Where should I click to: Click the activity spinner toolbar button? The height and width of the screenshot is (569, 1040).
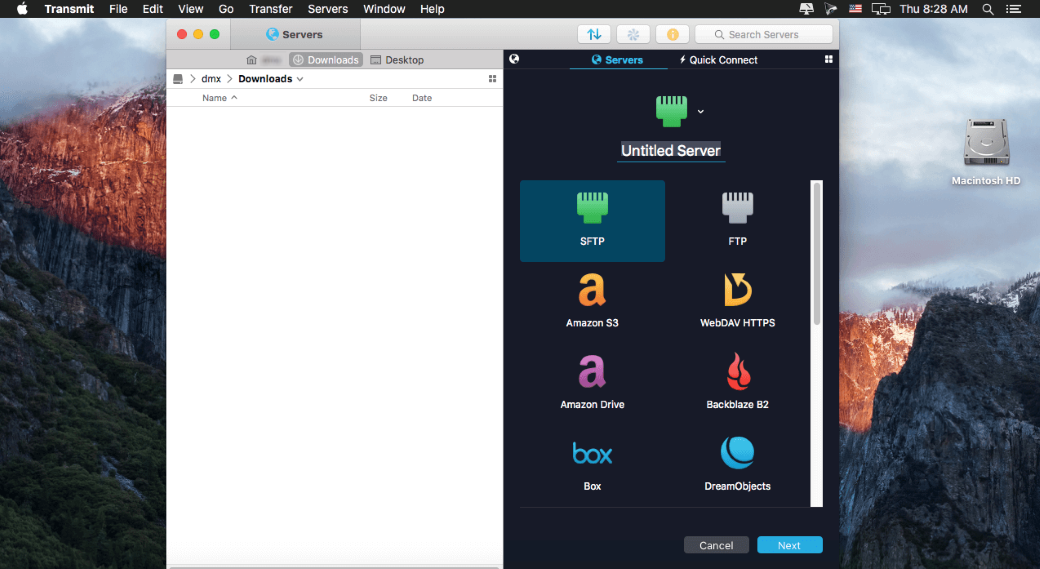[x=633, y=34]
